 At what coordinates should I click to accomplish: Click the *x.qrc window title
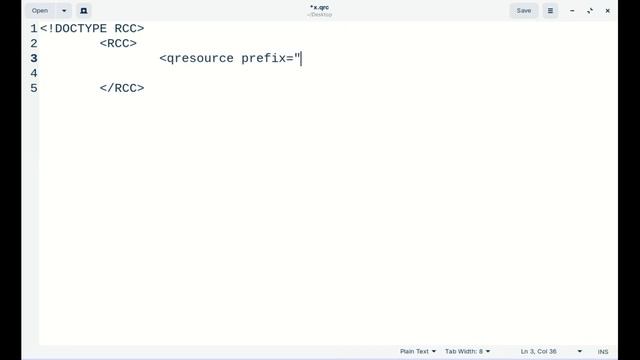(x=320, y=7)
